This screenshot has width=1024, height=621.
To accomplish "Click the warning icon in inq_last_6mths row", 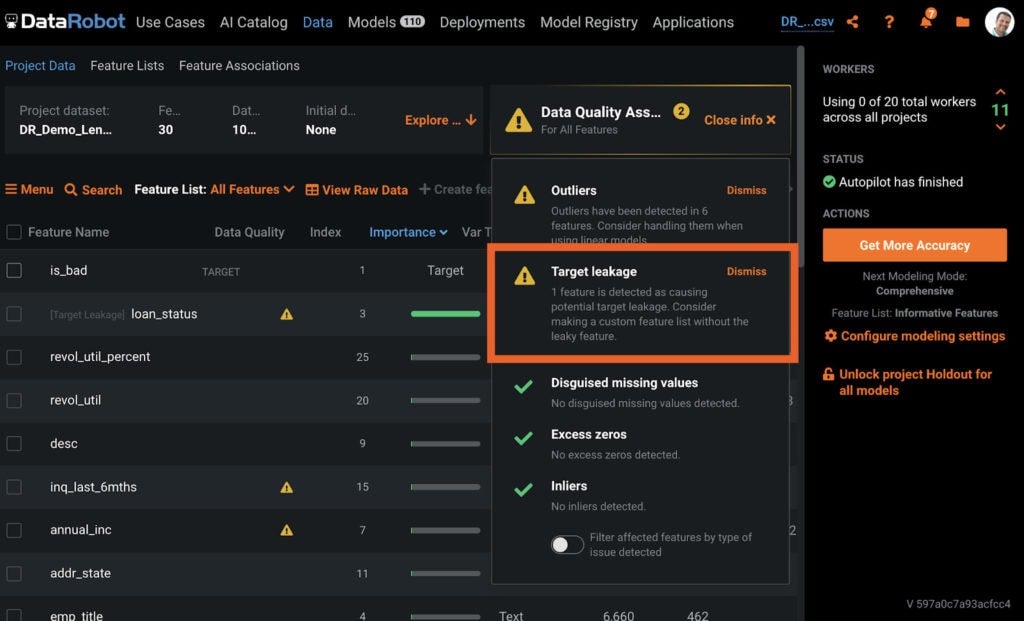I will 287,487.
